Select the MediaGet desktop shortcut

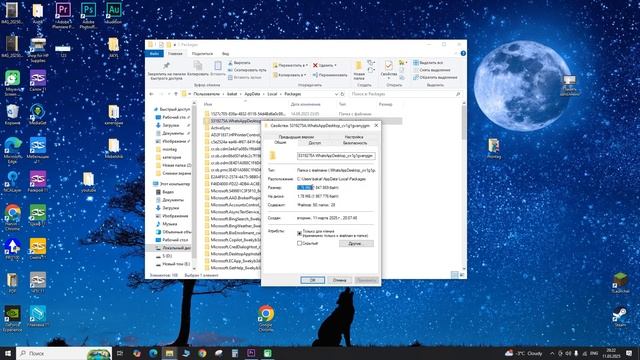pyautogui.click(x=38, y=114)
